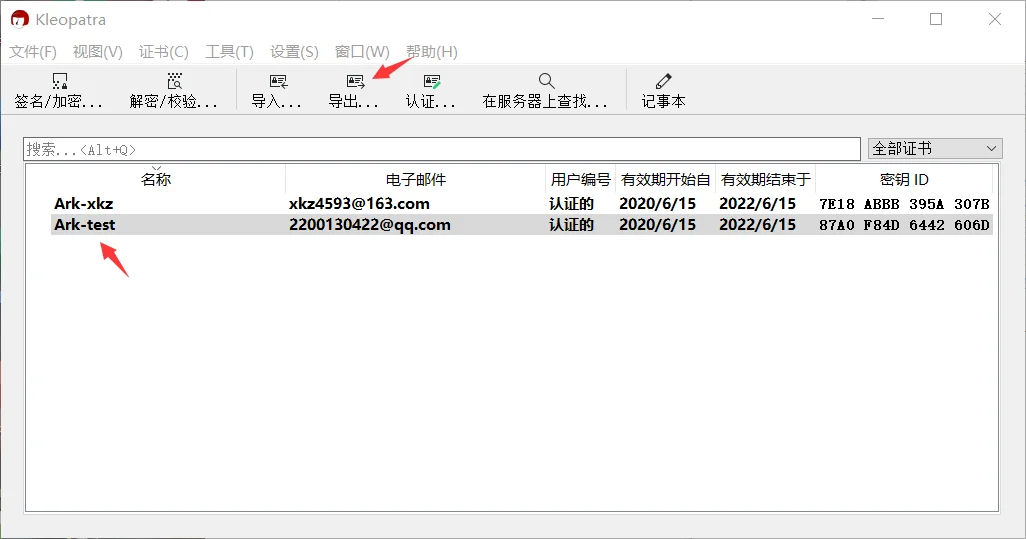Sort by the 密钥 ID column header

(904, 179)
